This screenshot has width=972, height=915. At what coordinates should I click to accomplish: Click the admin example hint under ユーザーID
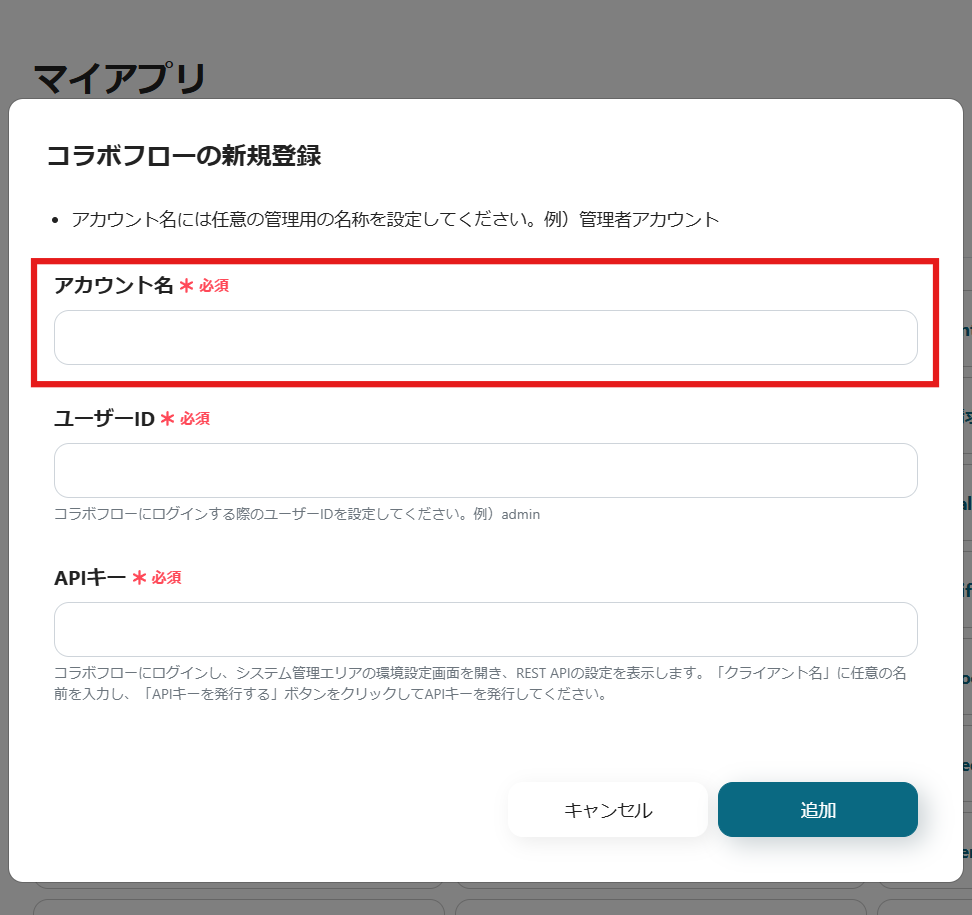click(297, 514)
